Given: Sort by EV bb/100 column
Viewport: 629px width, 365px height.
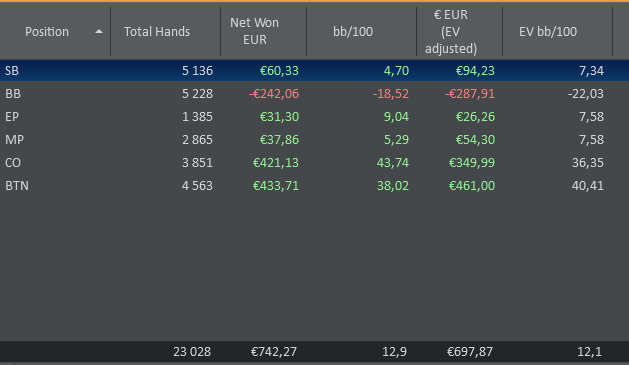Looking at the screenshot, I should click(548, 32).
